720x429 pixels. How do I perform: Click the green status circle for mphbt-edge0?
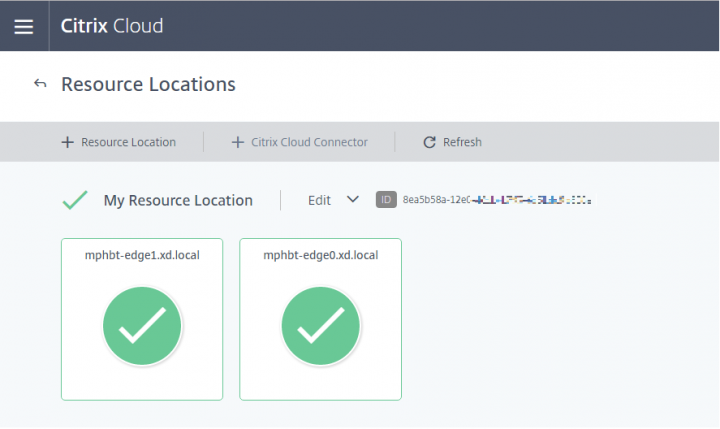point(320,327)
